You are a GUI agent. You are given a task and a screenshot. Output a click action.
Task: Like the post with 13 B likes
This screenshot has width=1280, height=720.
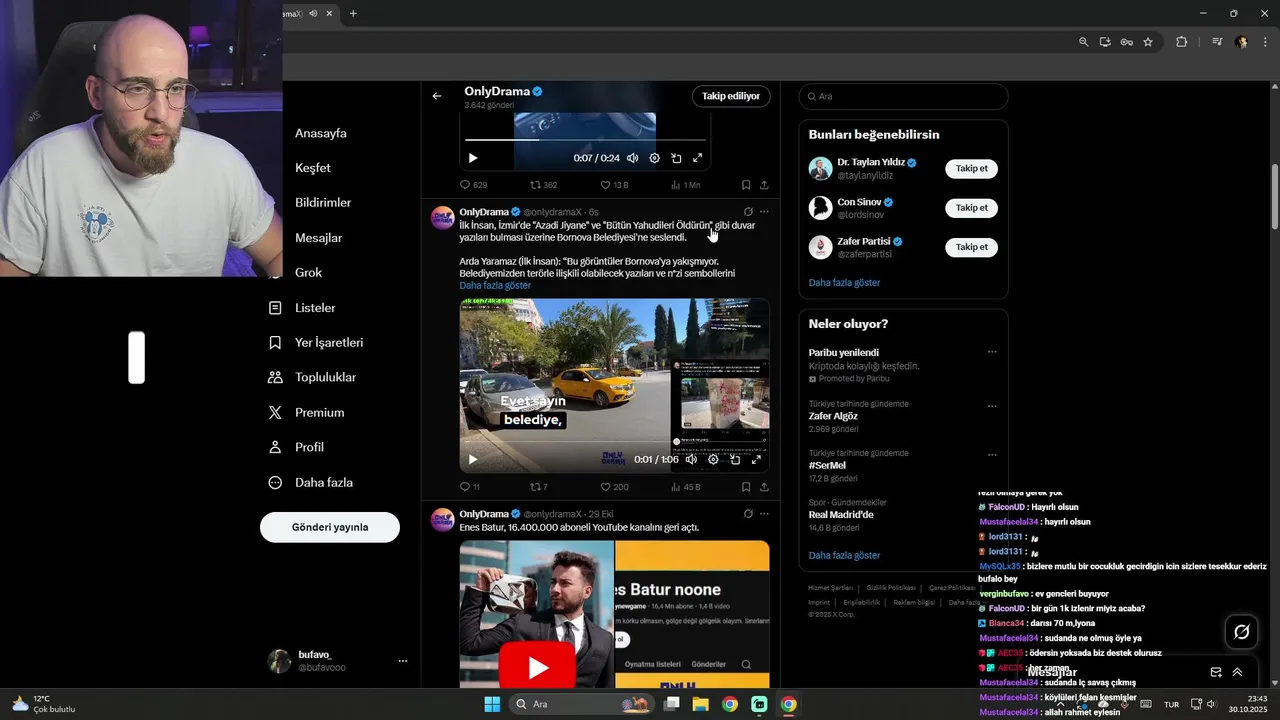point(614,185)
